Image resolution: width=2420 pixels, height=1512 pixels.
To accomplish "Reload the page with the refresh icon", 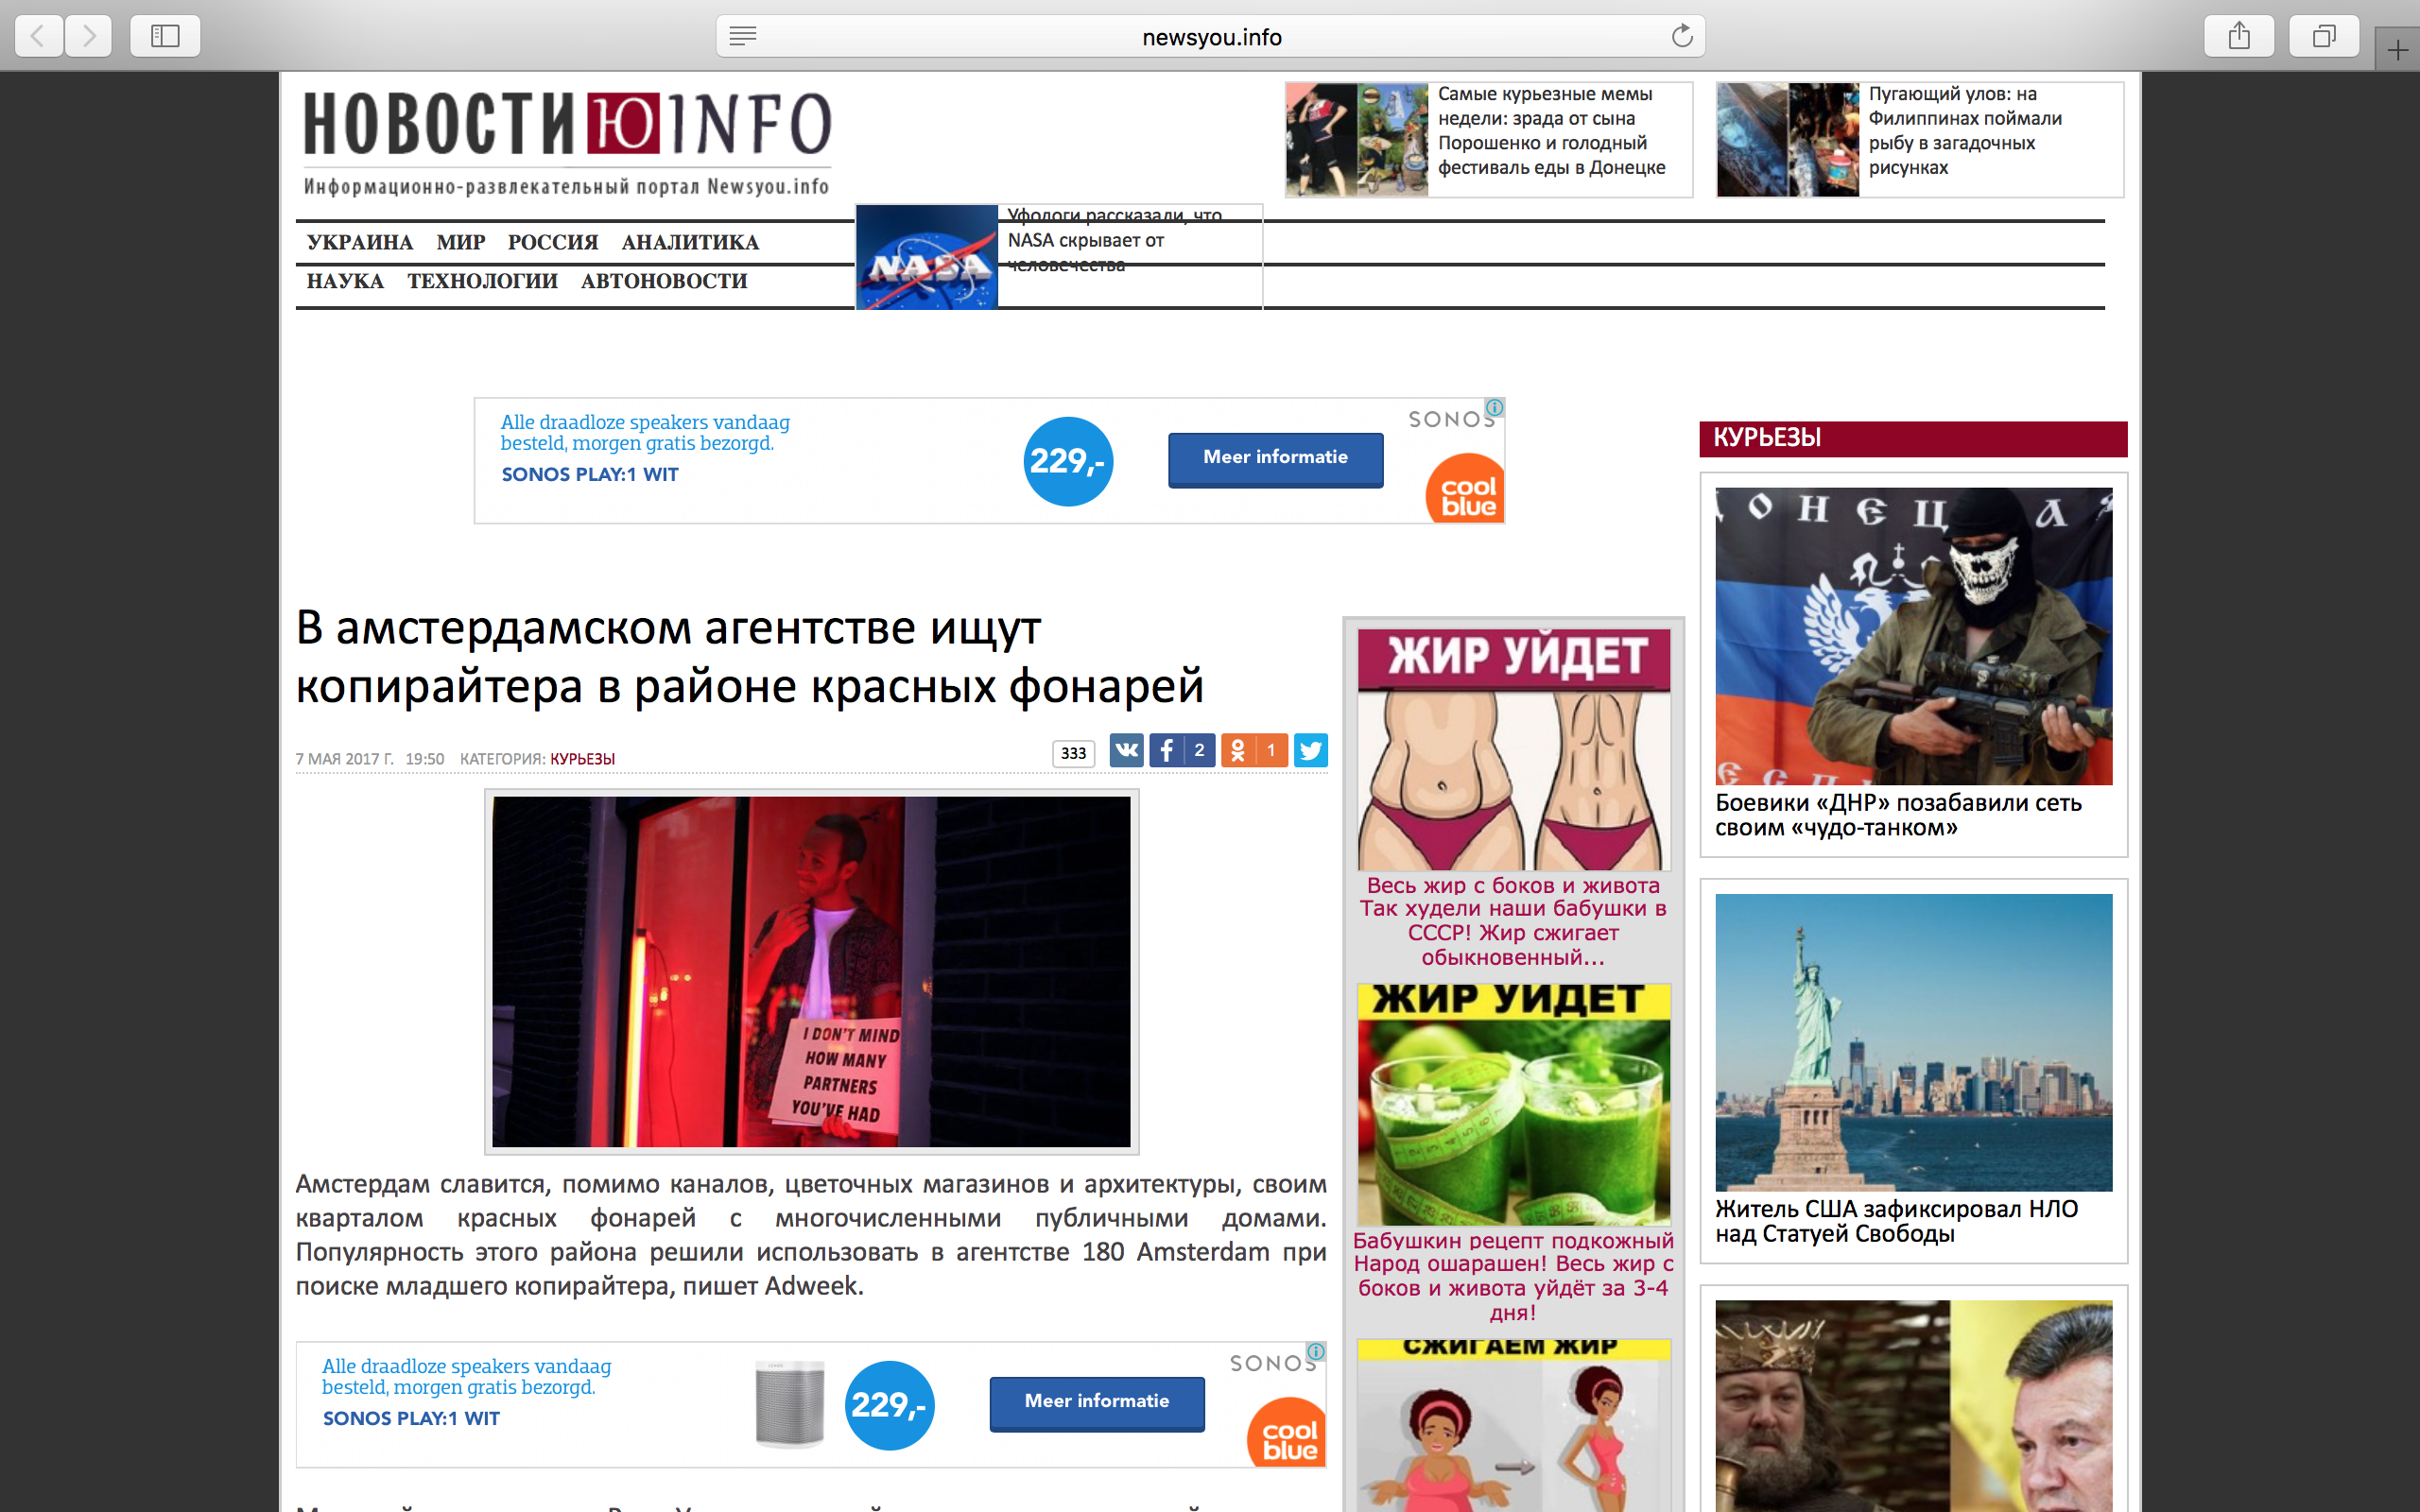I will (x=1681, y=37).
